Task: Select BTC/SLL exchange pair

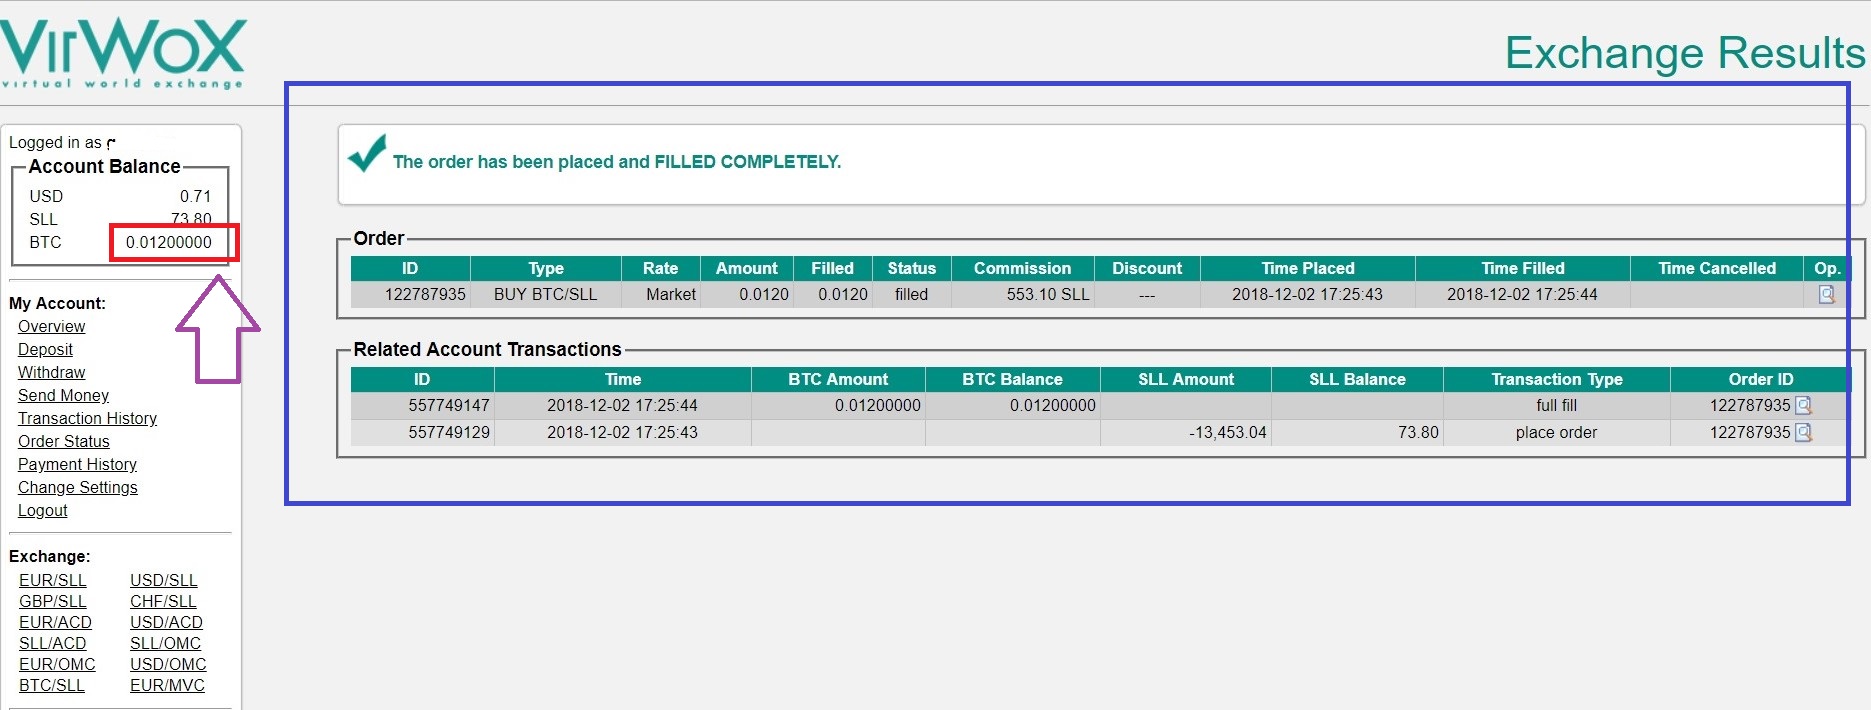Action: click(x=51, y=685)
